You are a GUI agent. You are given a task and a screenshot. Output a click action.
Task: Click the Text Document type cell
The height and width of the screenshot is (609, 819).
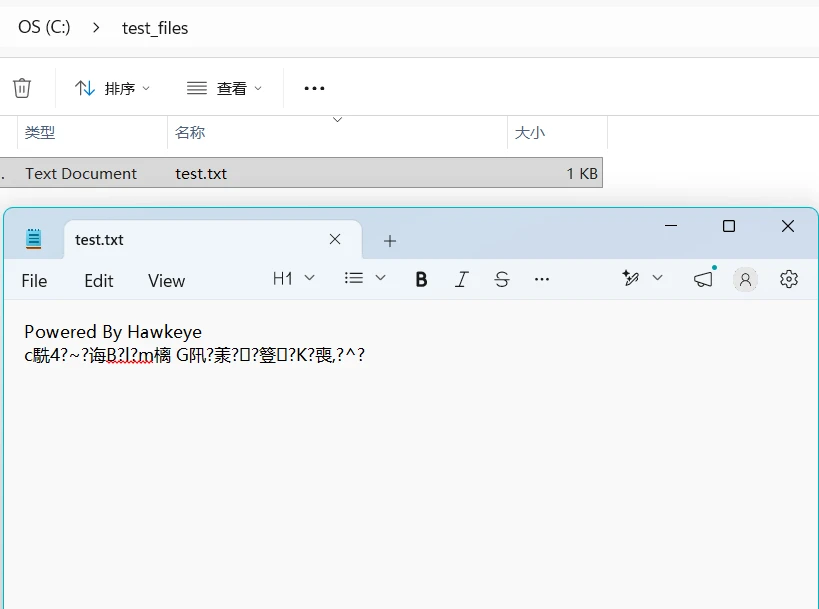tap(81, 173)
